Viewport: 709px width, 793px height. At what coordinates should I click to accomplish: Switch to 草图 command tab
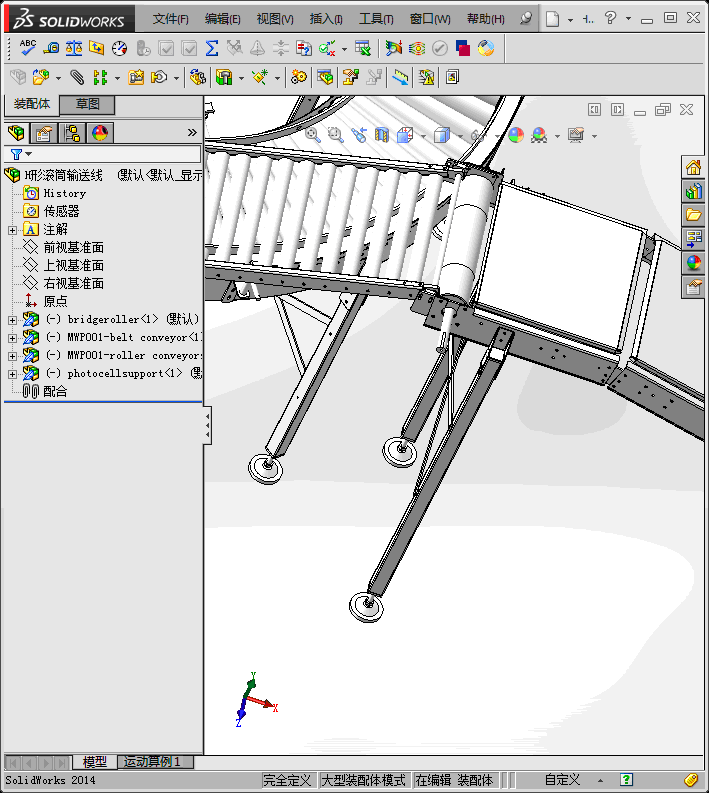(x=87, y=104)
